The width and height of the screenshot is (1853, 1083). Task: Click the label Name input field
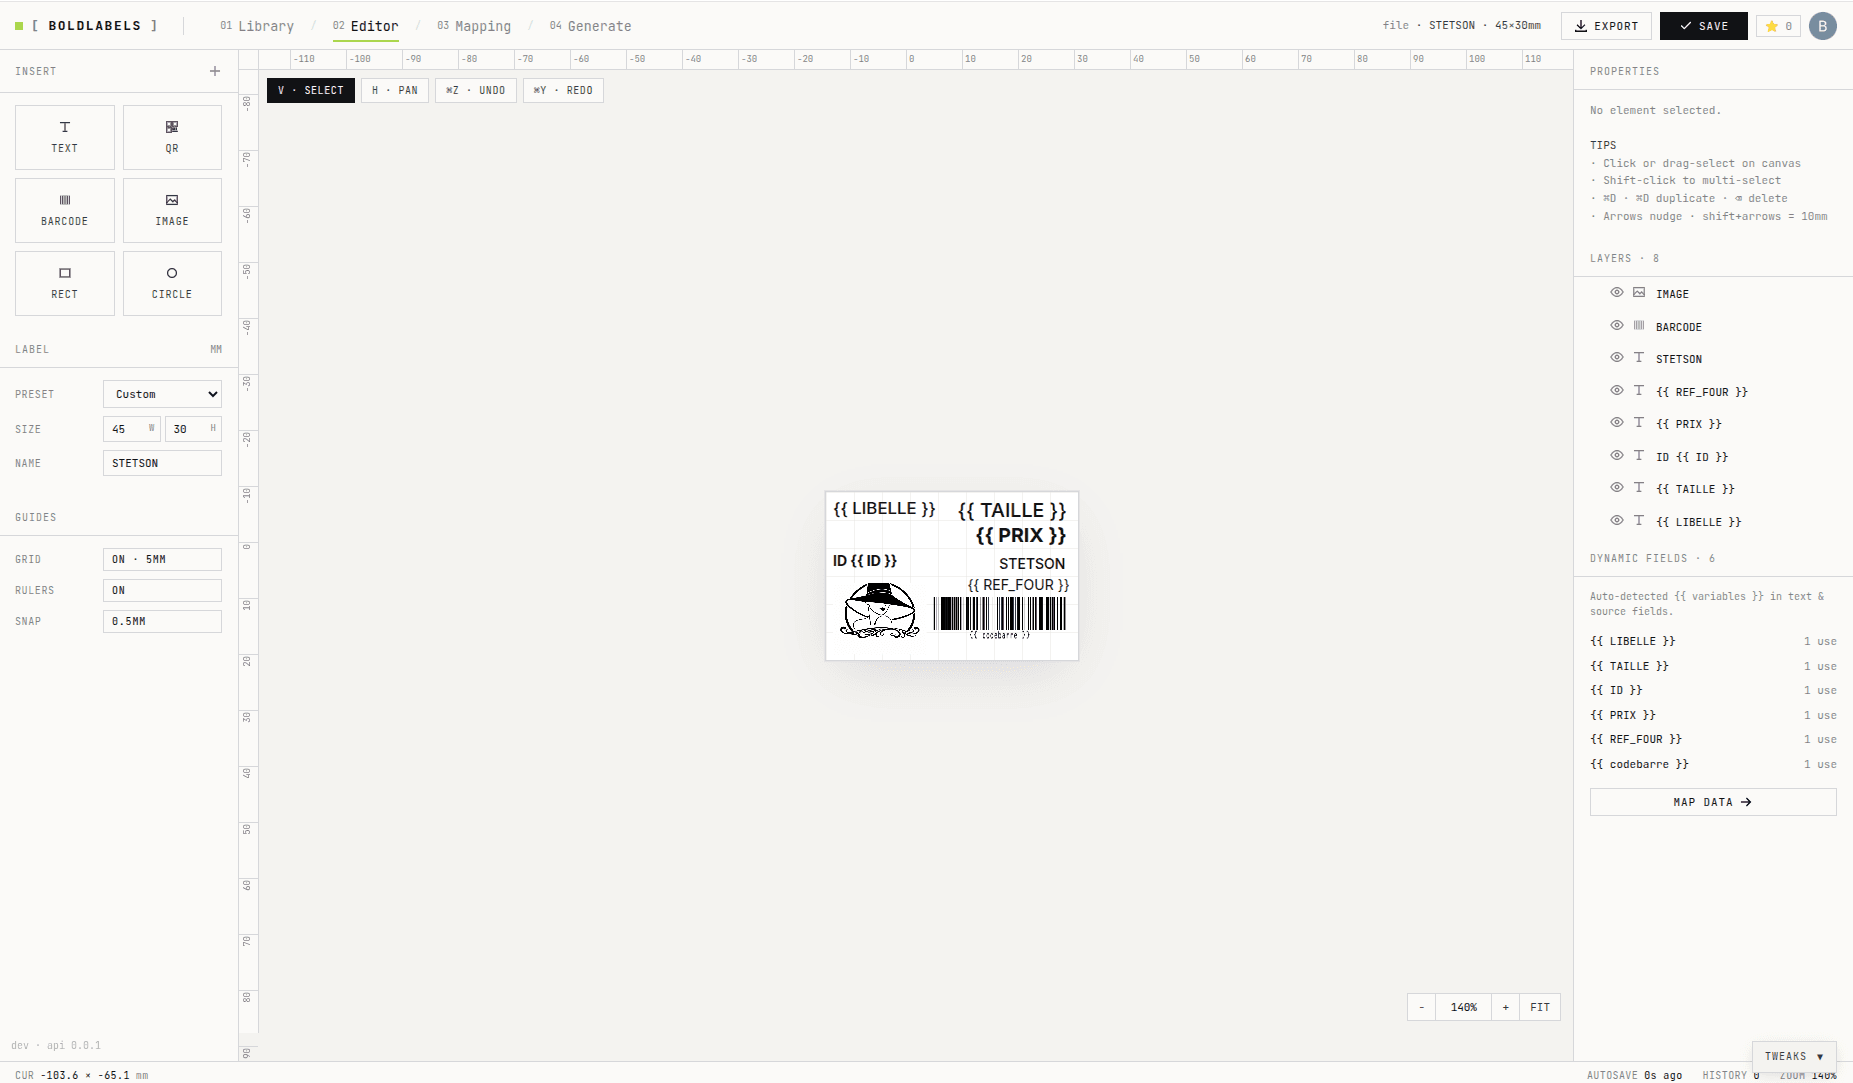tap(162, 463)
